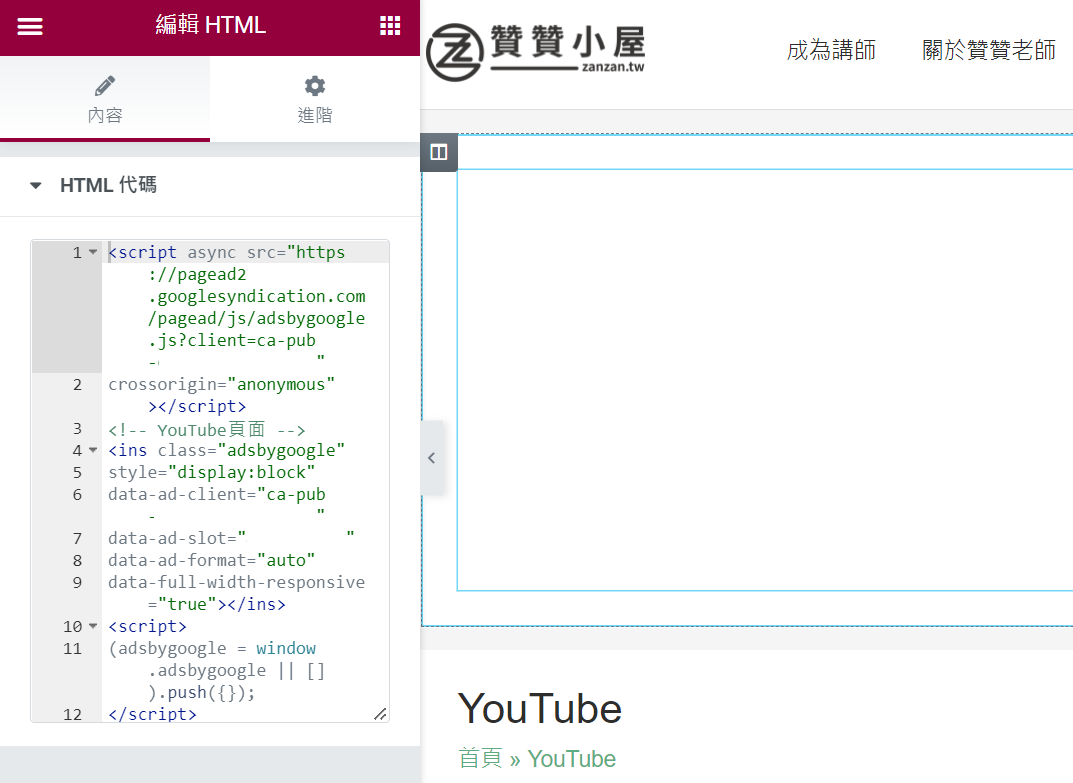Click the code editor resize handle
Screen dimensions: 1073x783
coord(380,714)
